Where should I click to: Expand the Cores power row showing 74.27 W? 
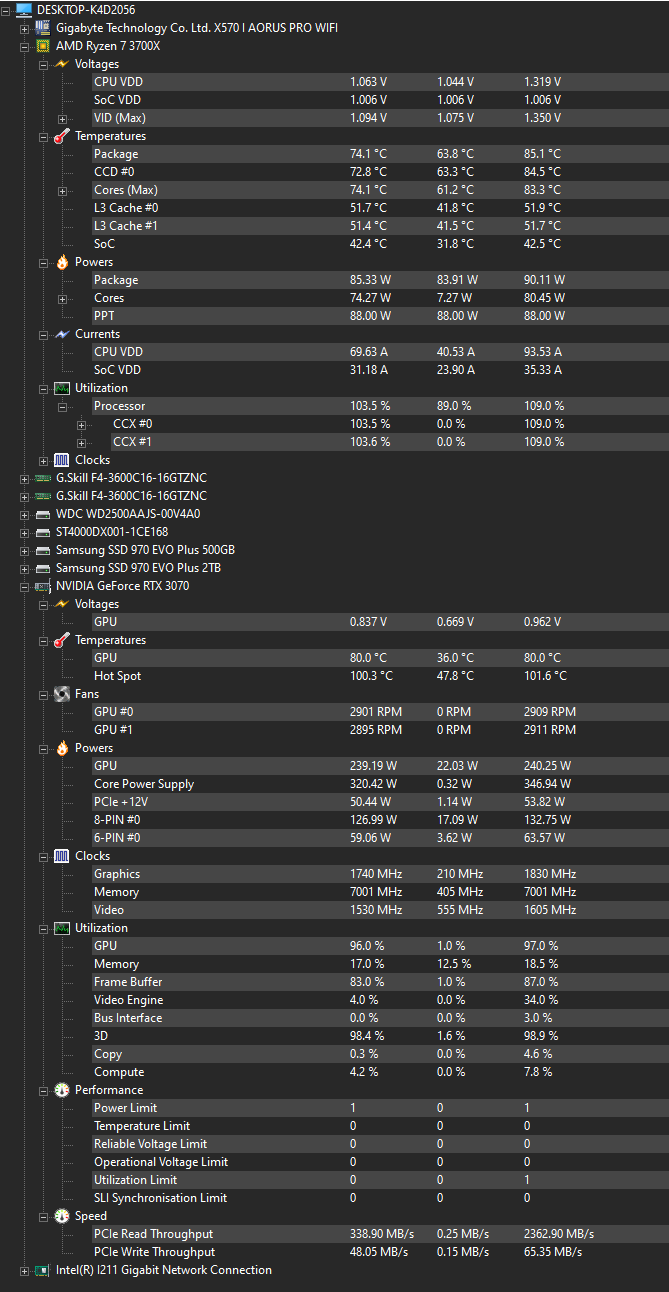pos(62,298)
